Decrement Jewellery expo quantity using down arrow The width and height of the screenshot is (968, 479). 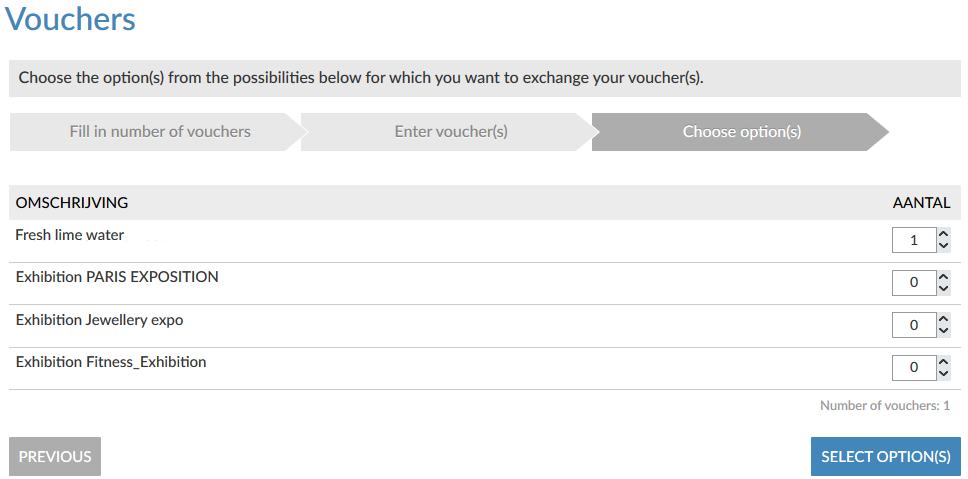pyautogui.click(x=943, y=331)
